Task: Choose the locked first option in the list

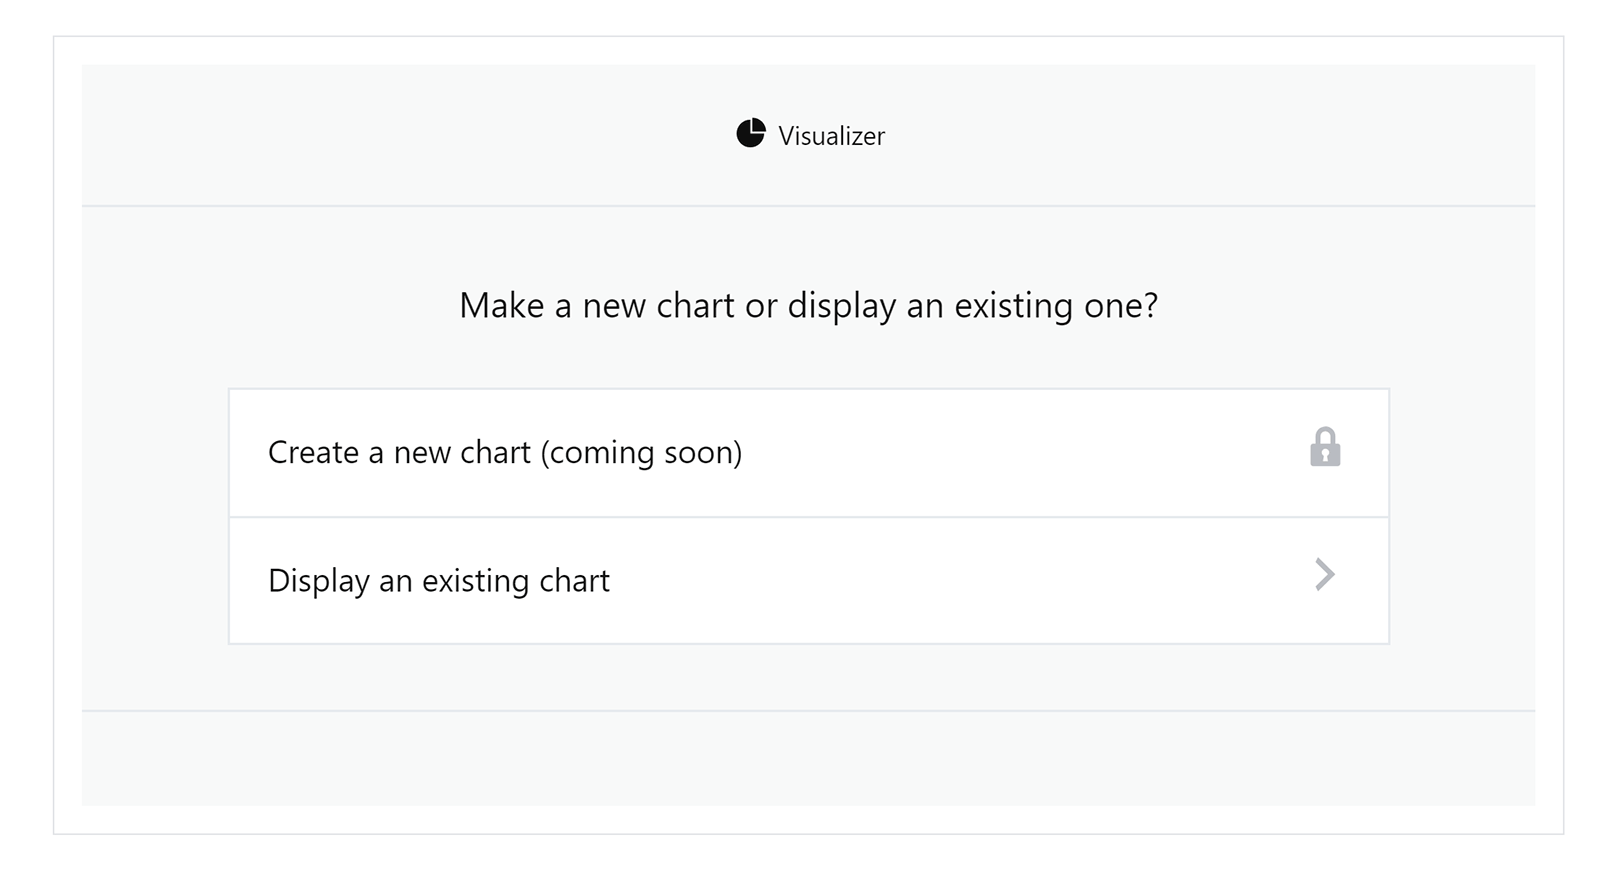Action: (x=808, y=453)
